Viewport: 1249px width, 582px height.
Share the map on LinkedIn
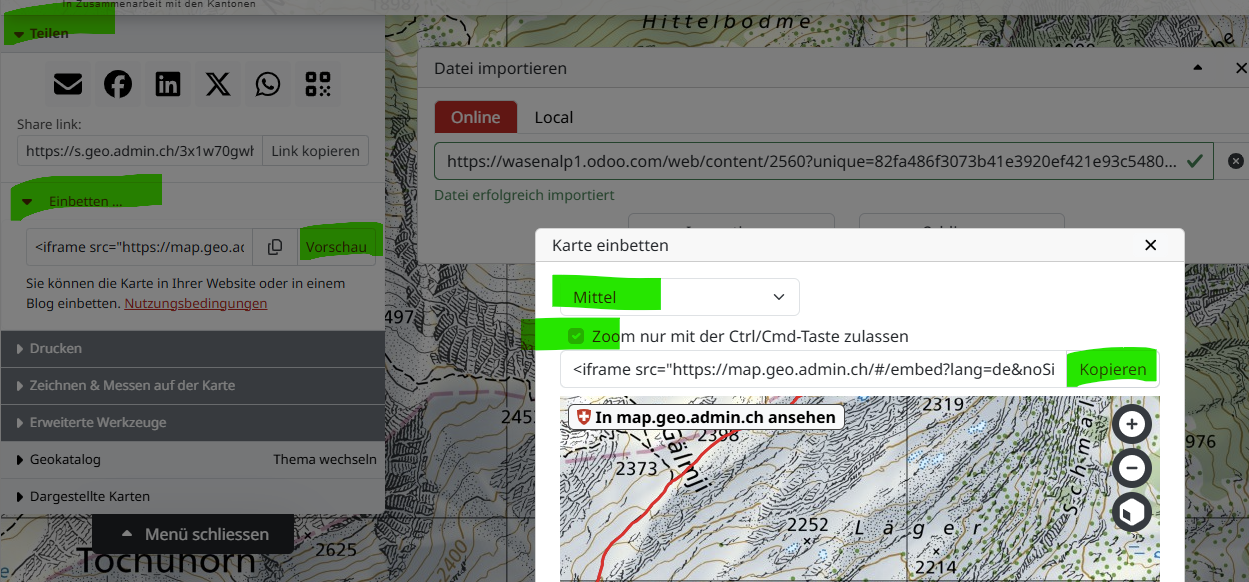coord(168,84)
